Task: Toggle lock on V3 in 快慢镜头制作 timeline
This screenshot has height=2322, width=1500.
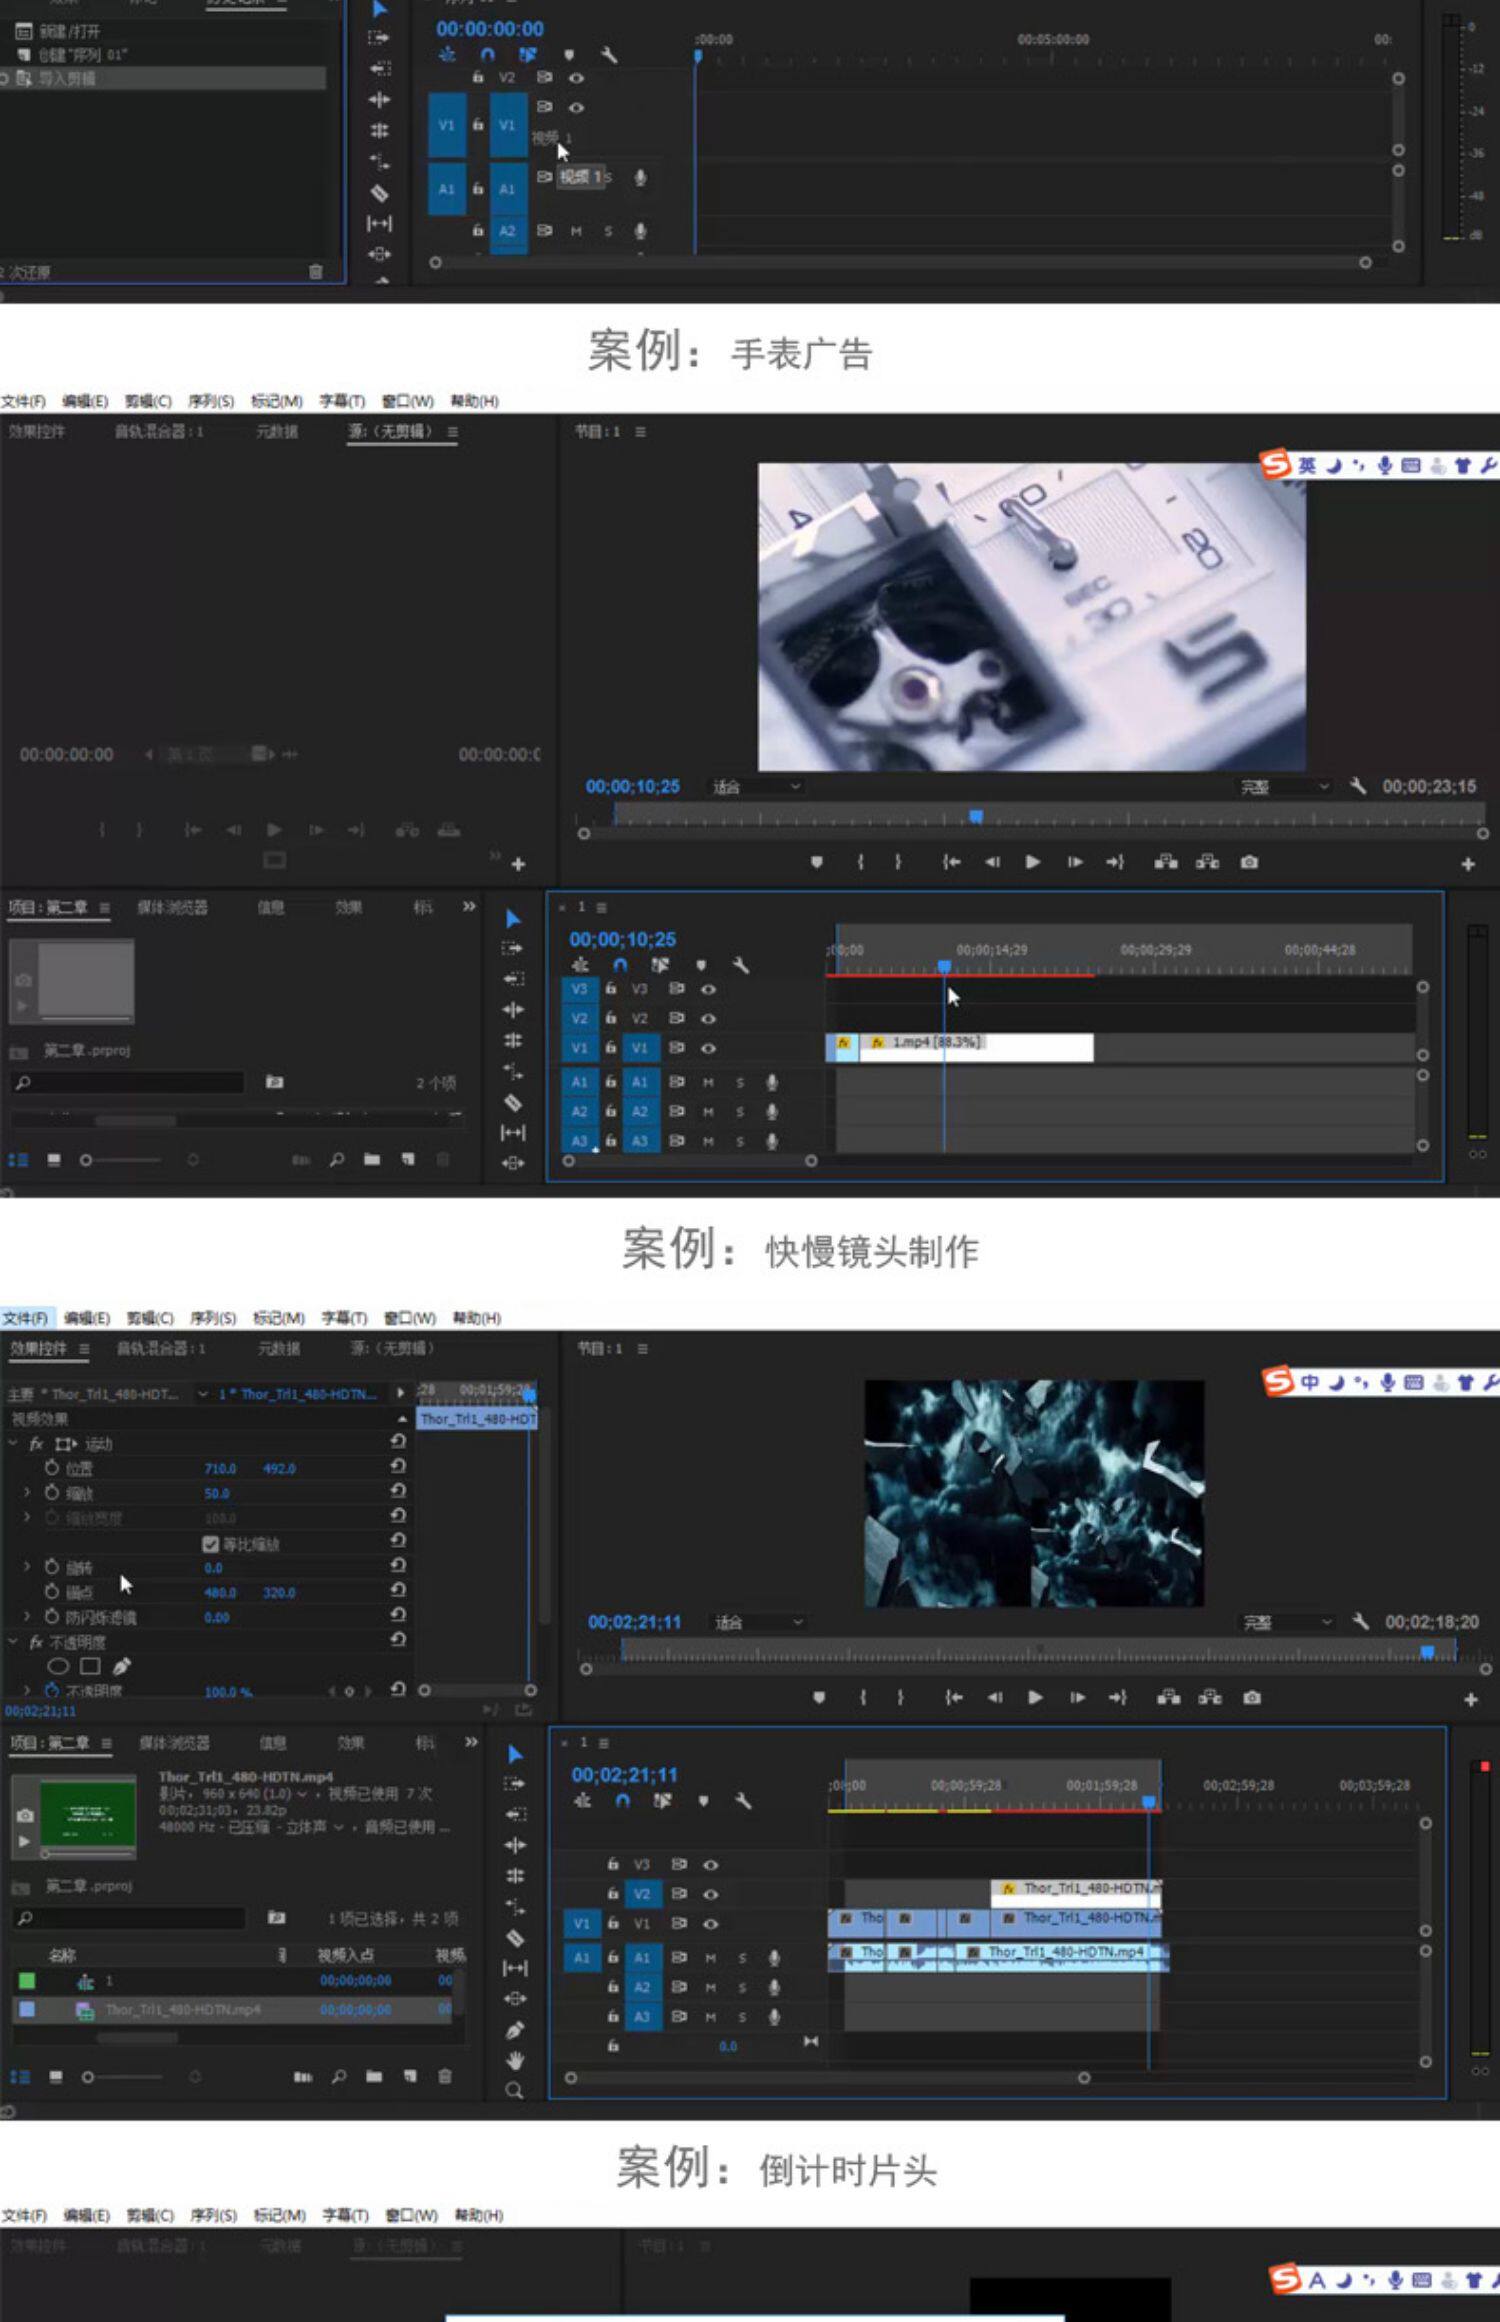Action: coord(613,1864)
